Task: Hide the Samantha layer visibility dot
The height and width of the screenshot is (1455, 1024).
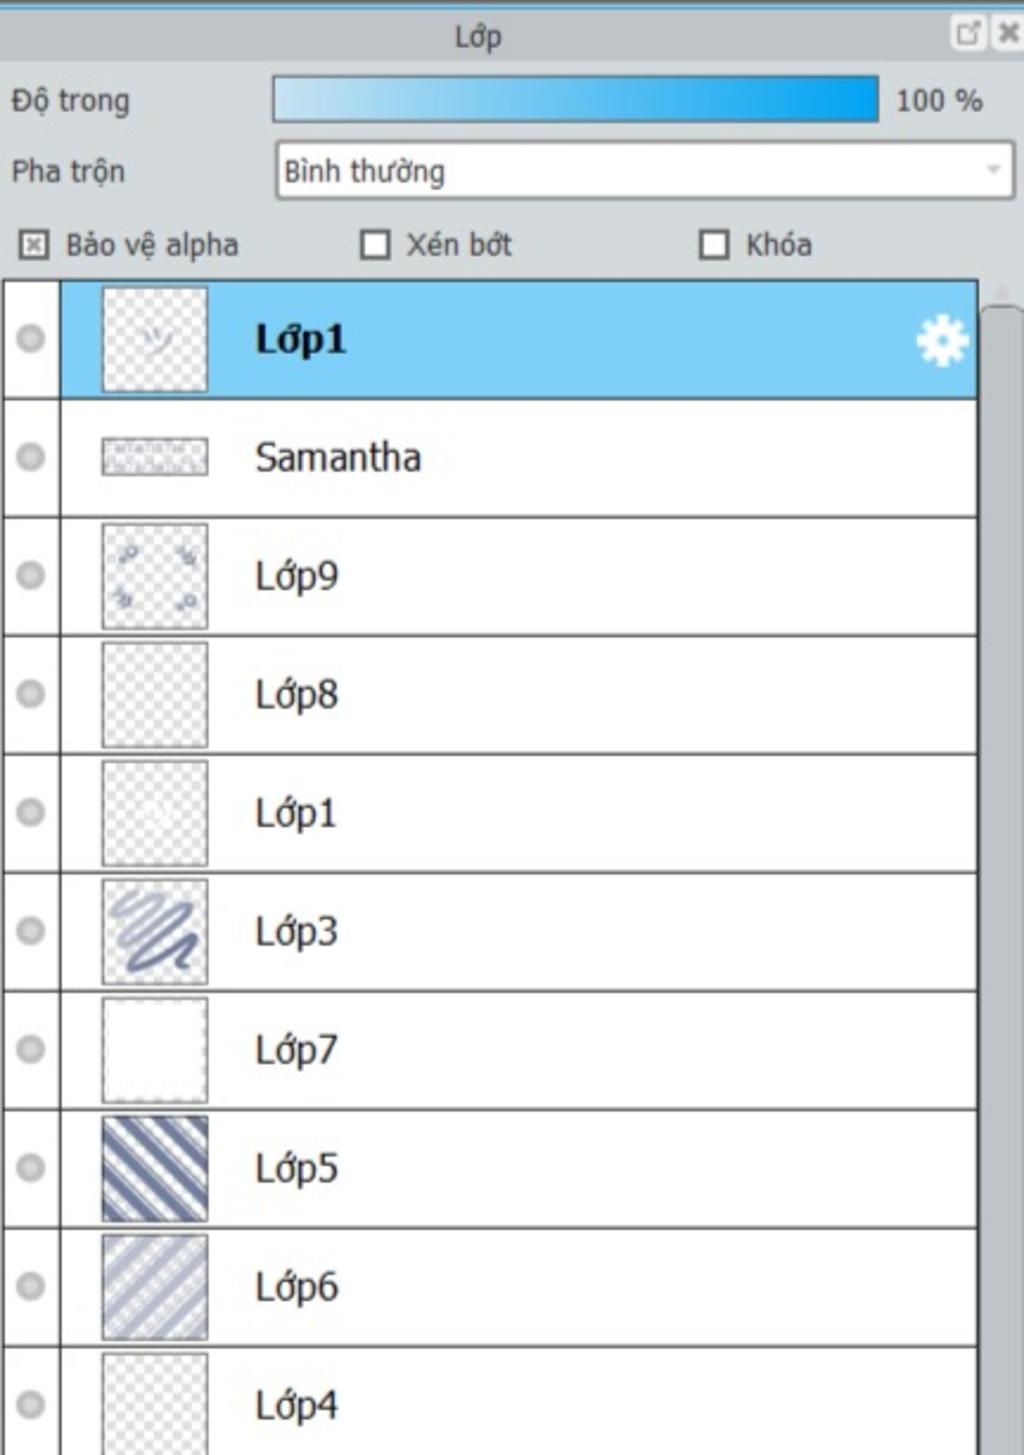Action: pyautogui.click(x=31, y=457)
